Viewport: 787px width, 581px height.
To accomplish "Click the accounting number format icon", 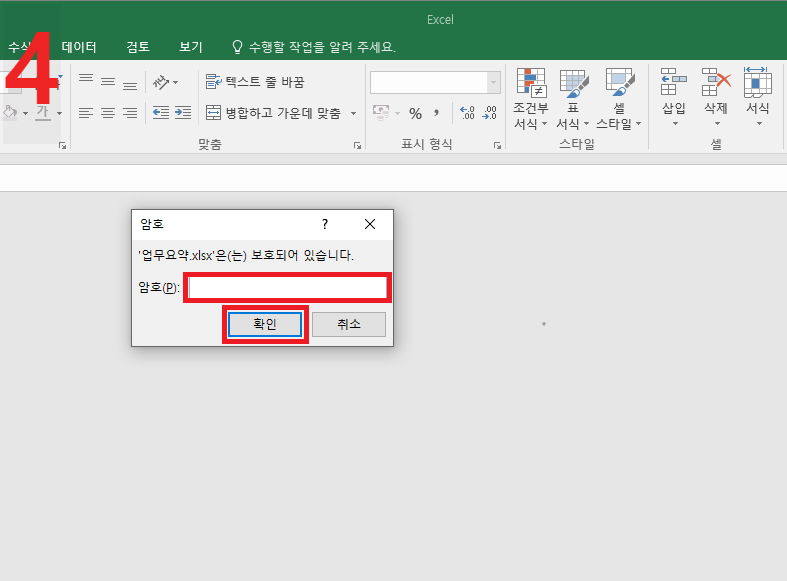I will point(381,113).
